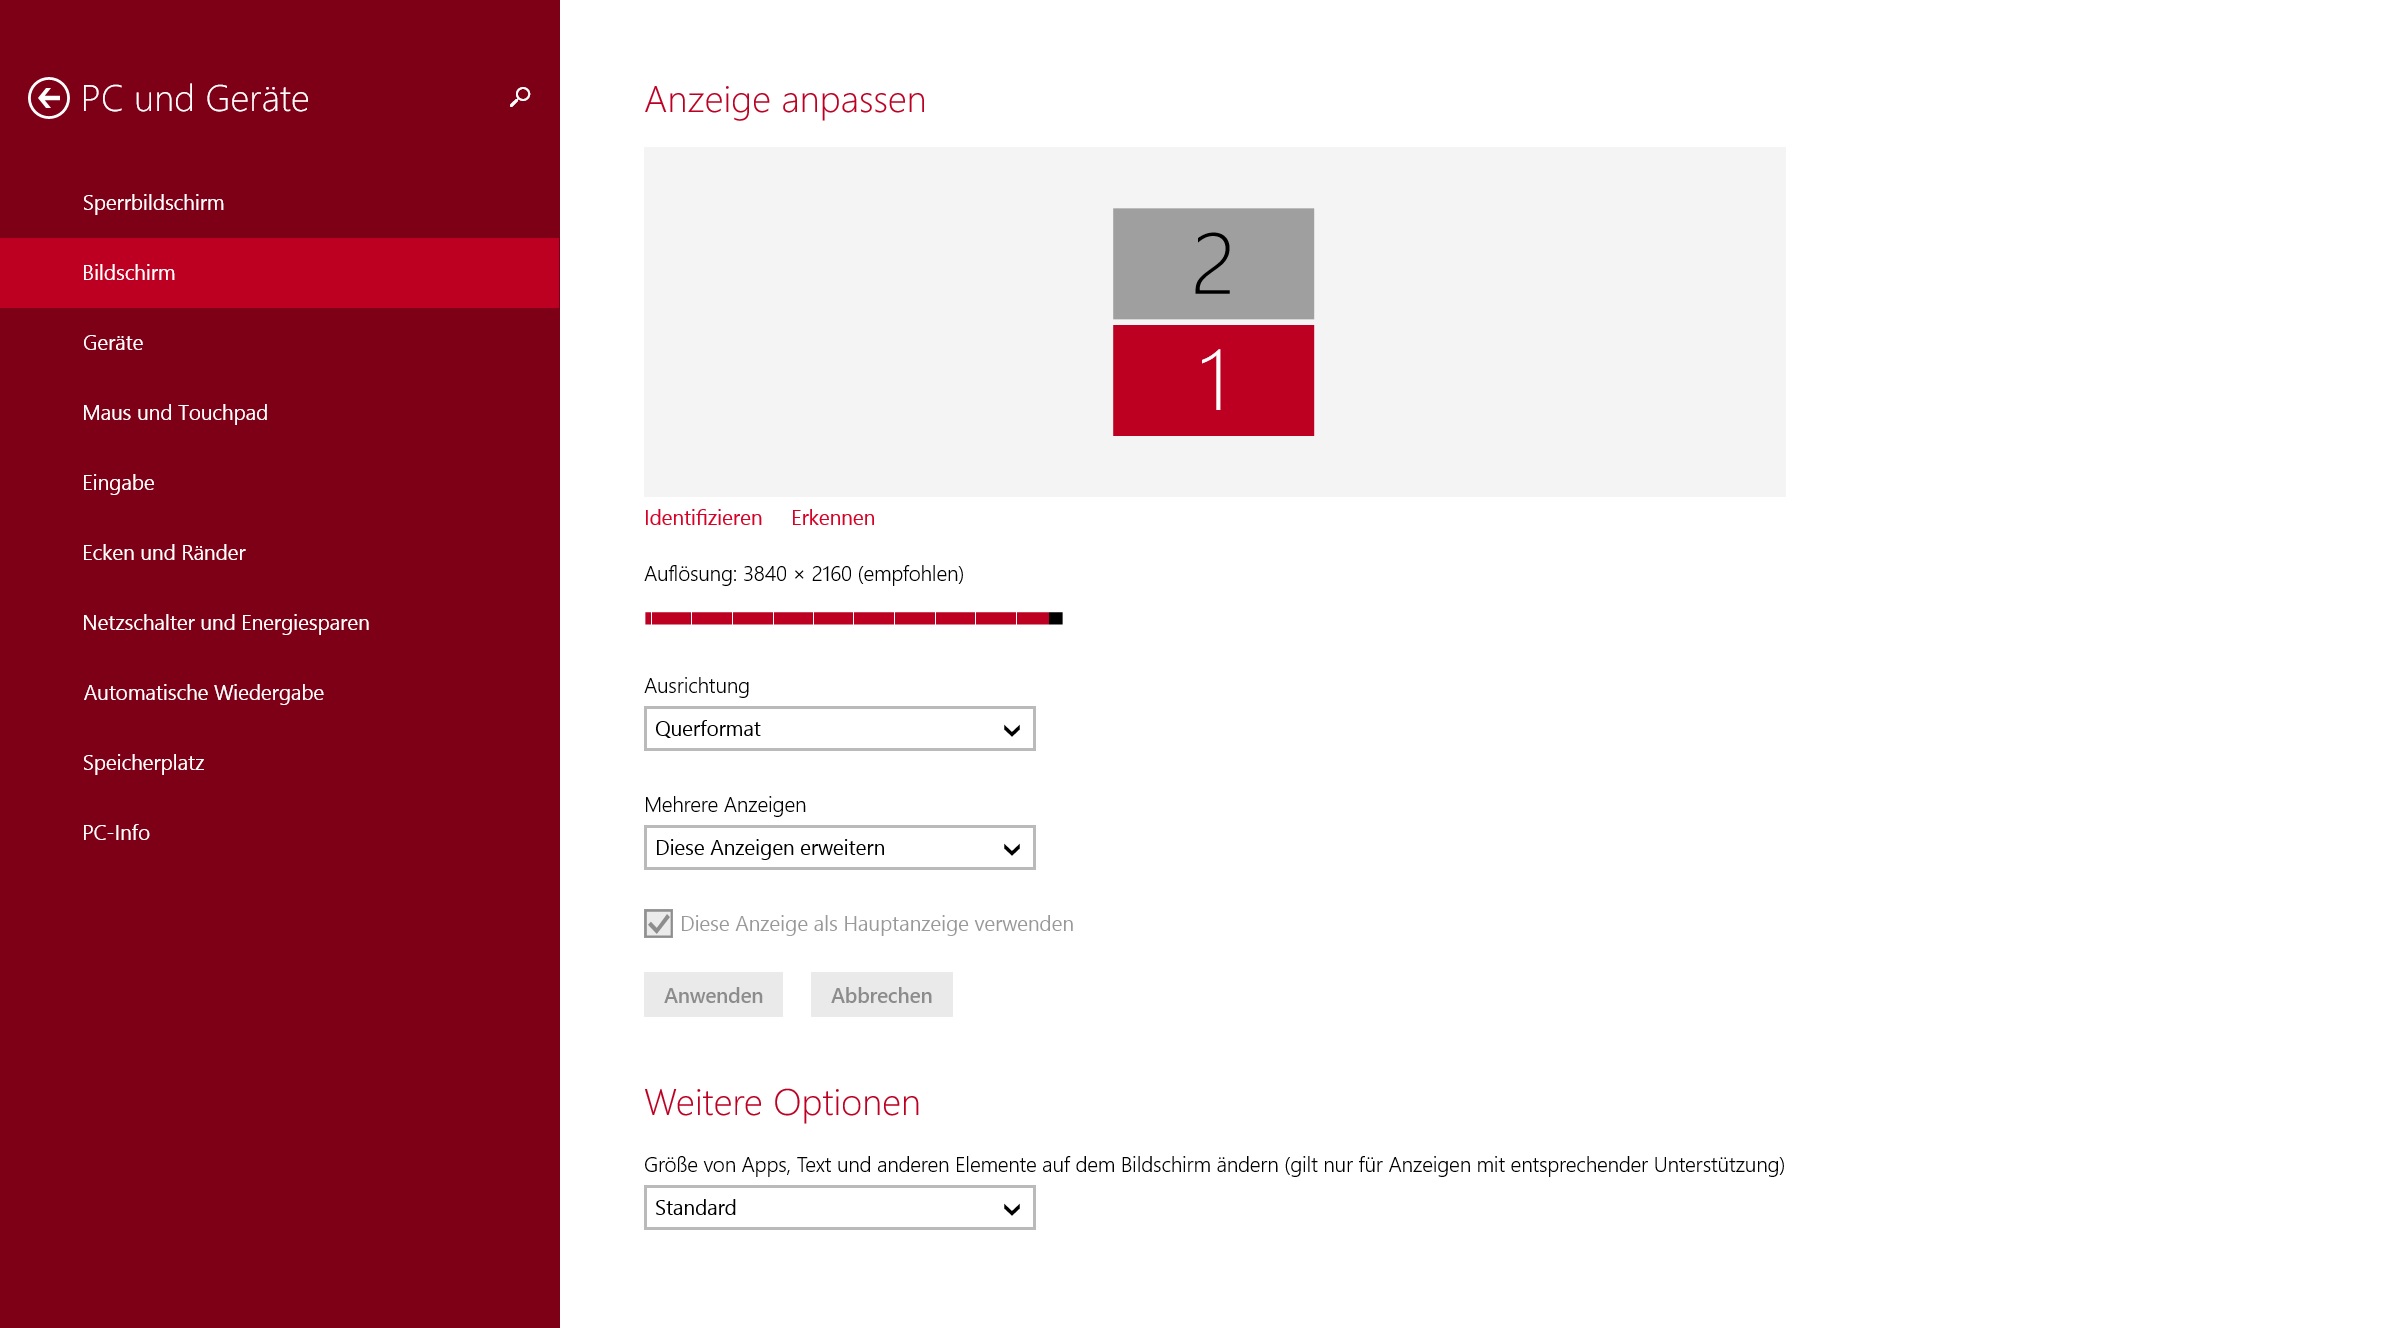Click the Identifizieren link

click(x=703, y=518)
